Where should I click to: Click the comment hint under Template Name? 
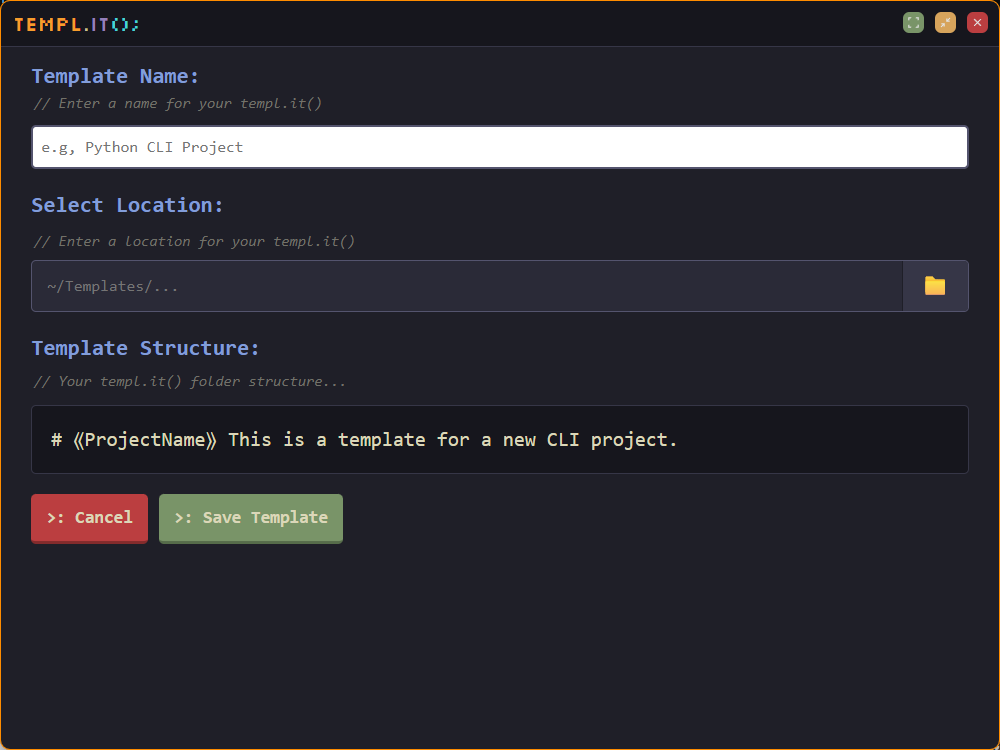point(176,103)
